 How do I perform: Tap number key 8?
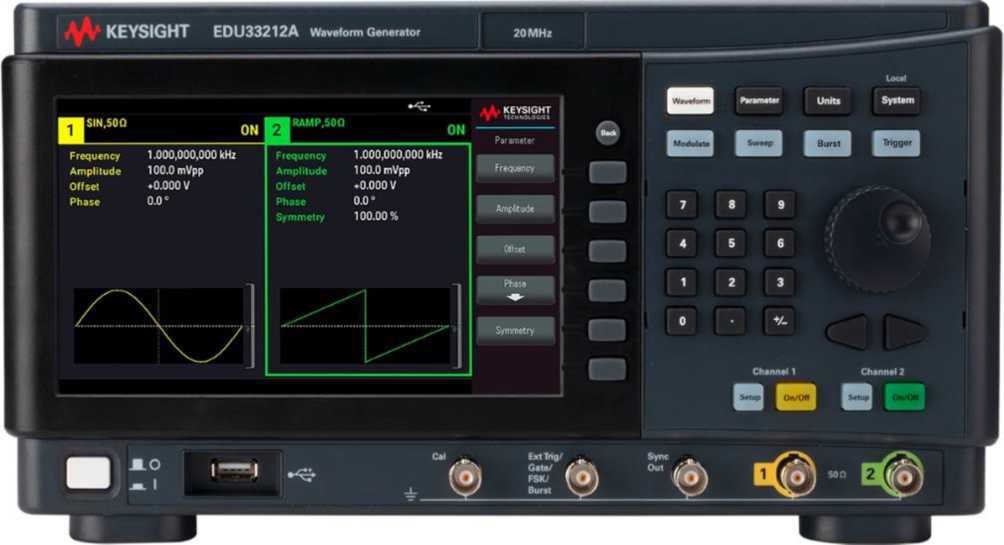pyautogui.click(x=731, y=205)
